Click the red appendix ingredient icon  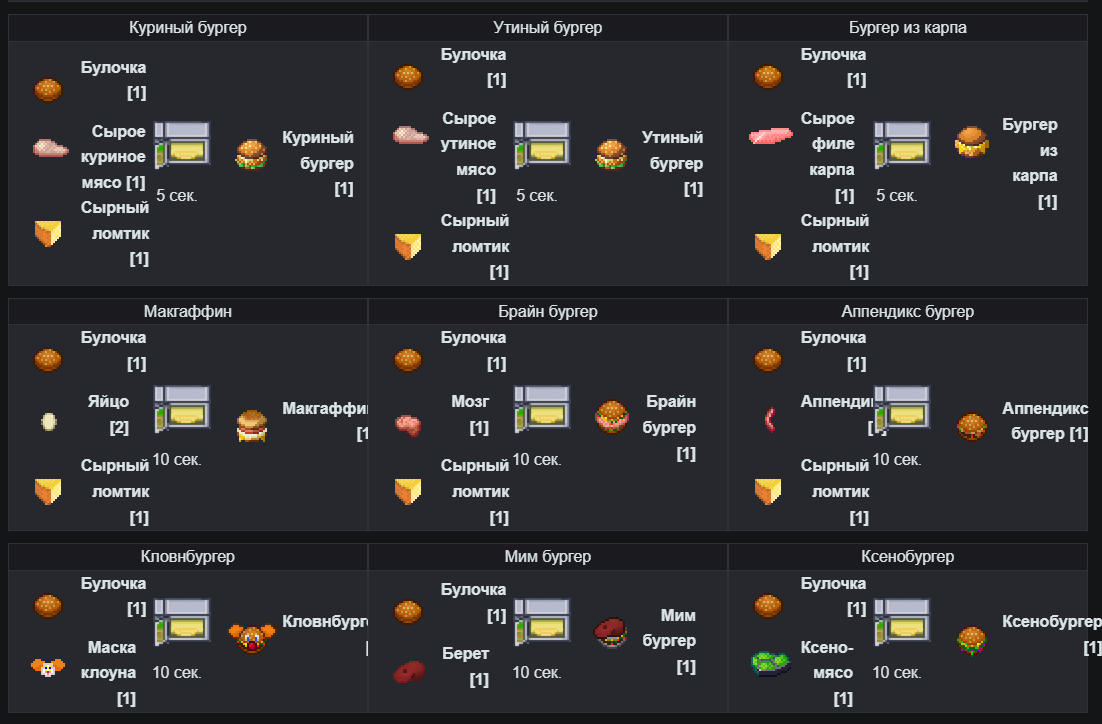(x=768, y=418)
